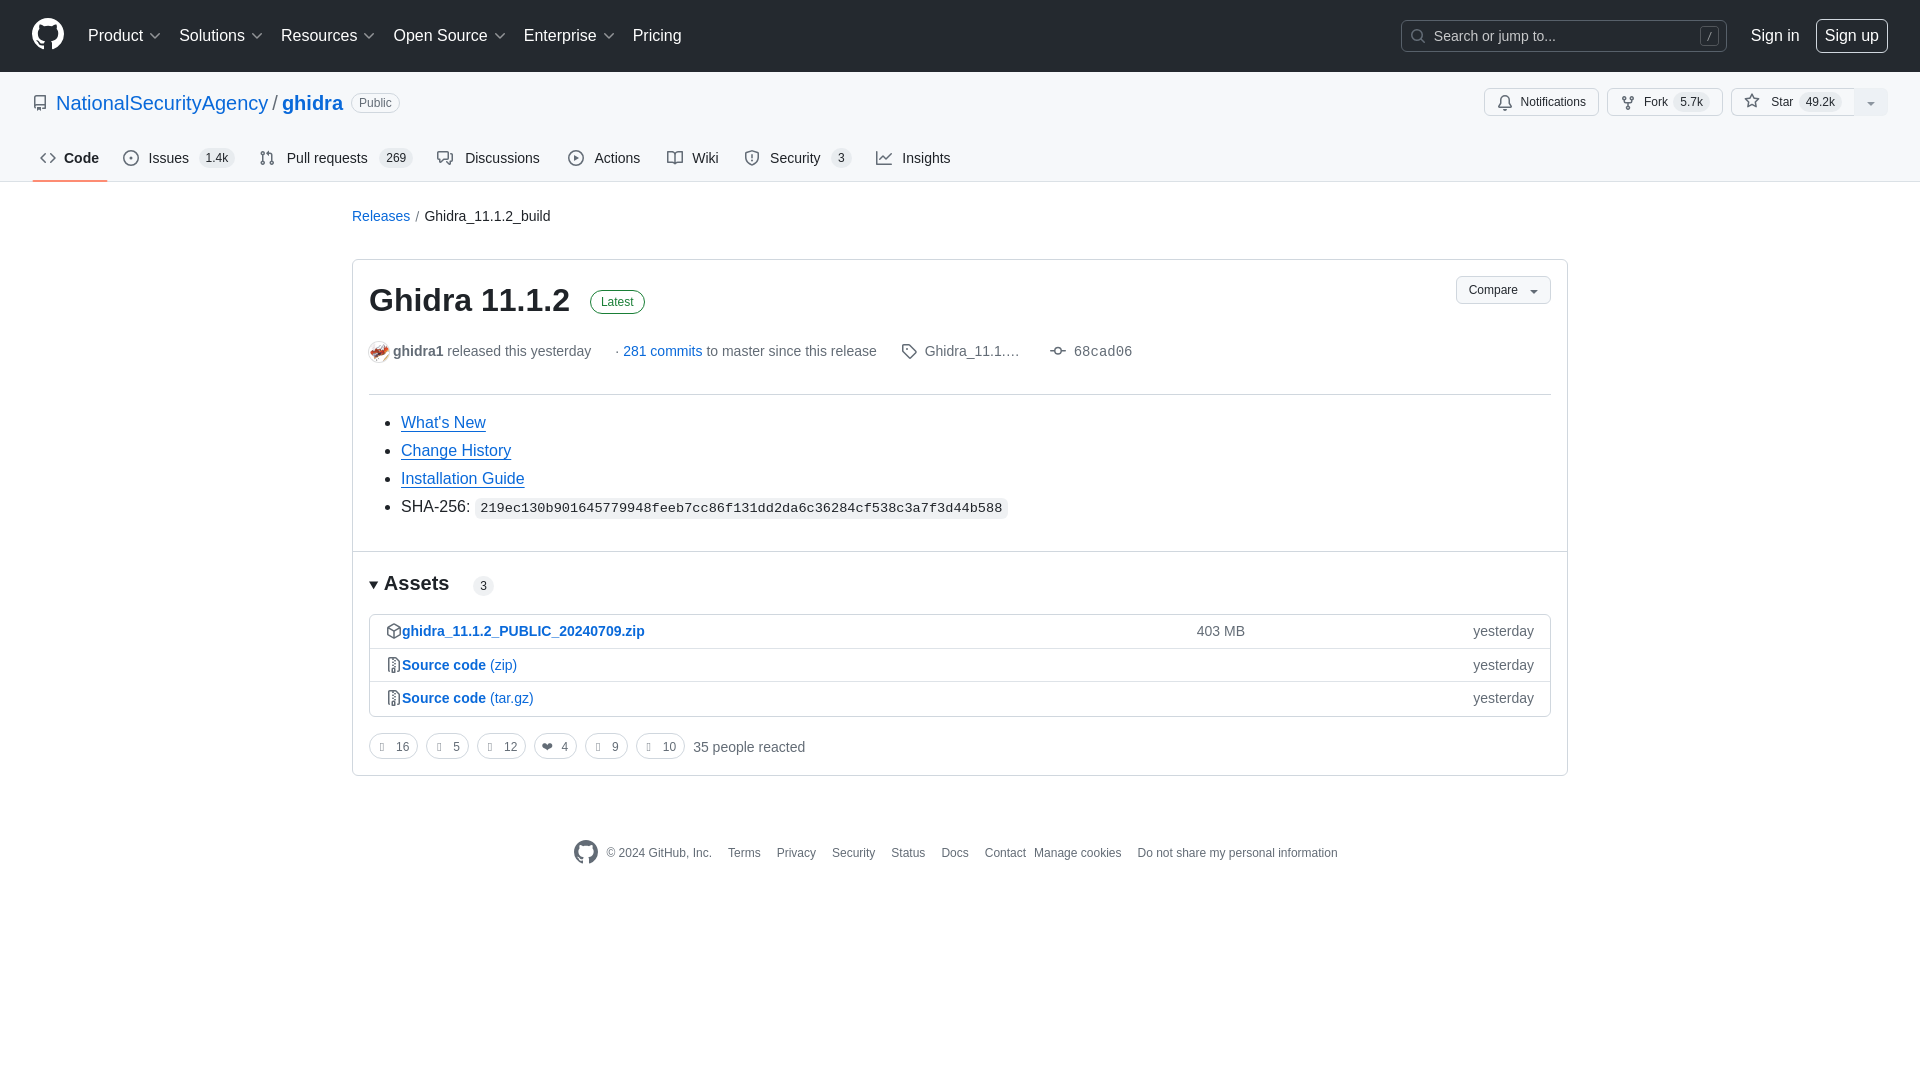Select the Code tab
Screen dimensions: 1920x1080
tap(70, 158)
